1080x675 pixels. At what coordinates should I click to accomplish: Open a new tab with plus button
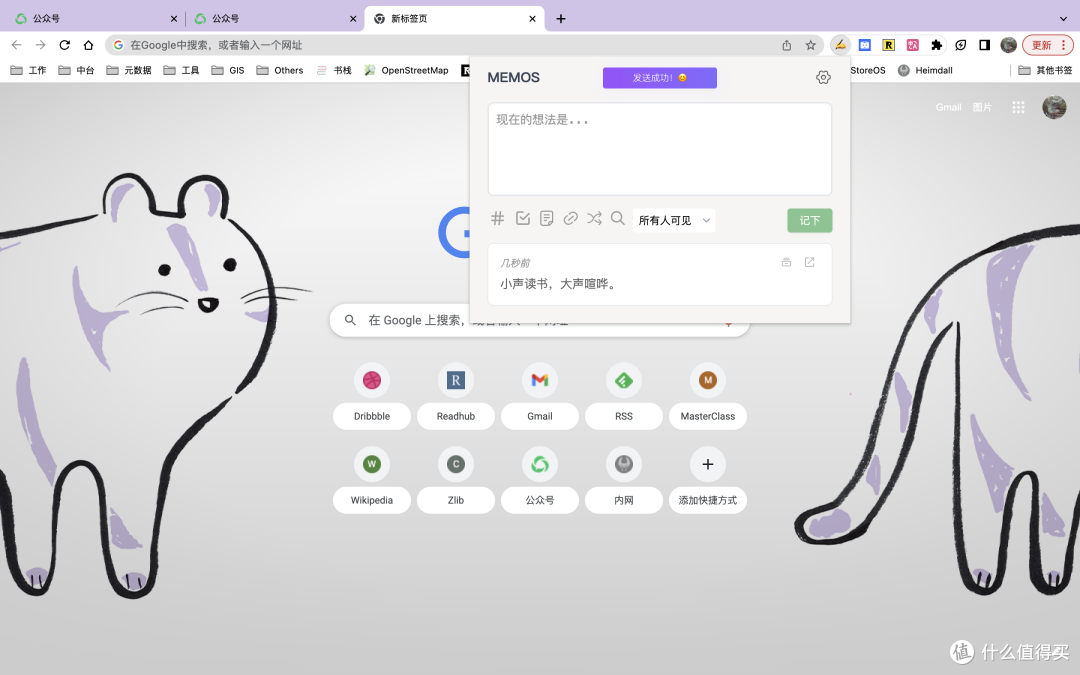pos(561,19)
